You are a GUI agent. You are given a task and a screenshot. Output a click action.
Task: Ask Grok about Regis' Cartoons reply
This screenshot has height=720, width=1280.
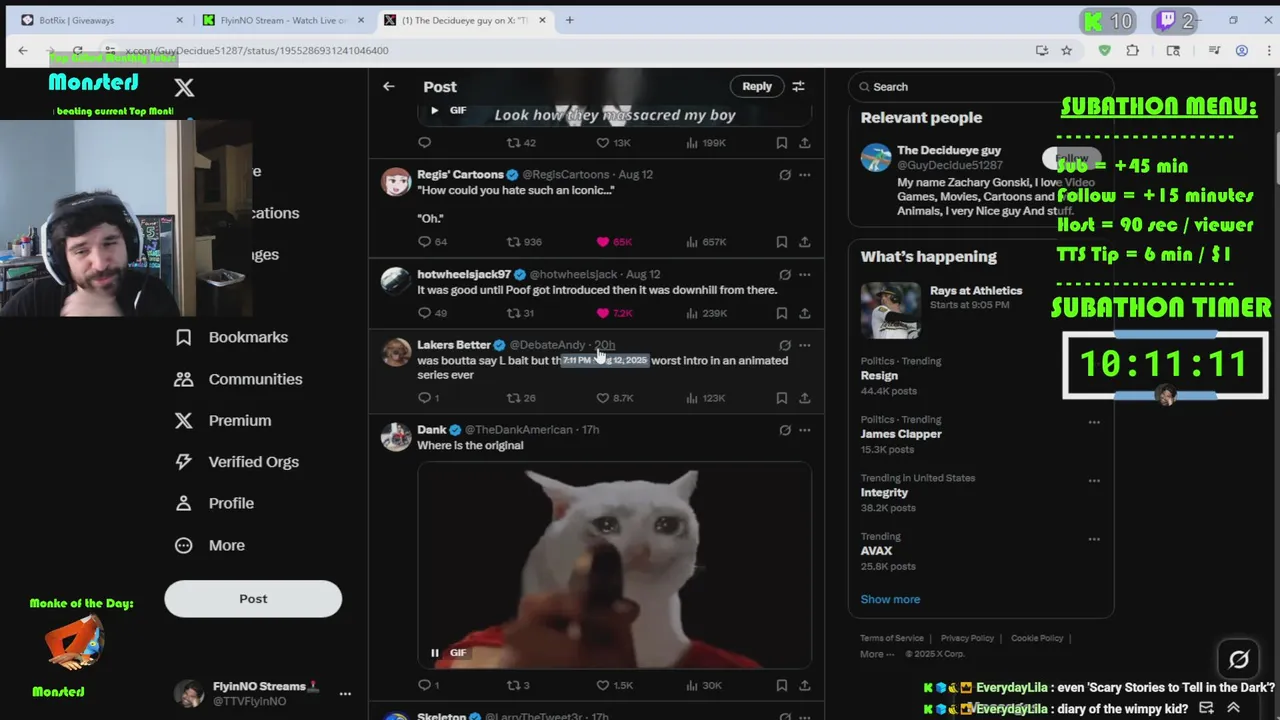tap(785, 174)
